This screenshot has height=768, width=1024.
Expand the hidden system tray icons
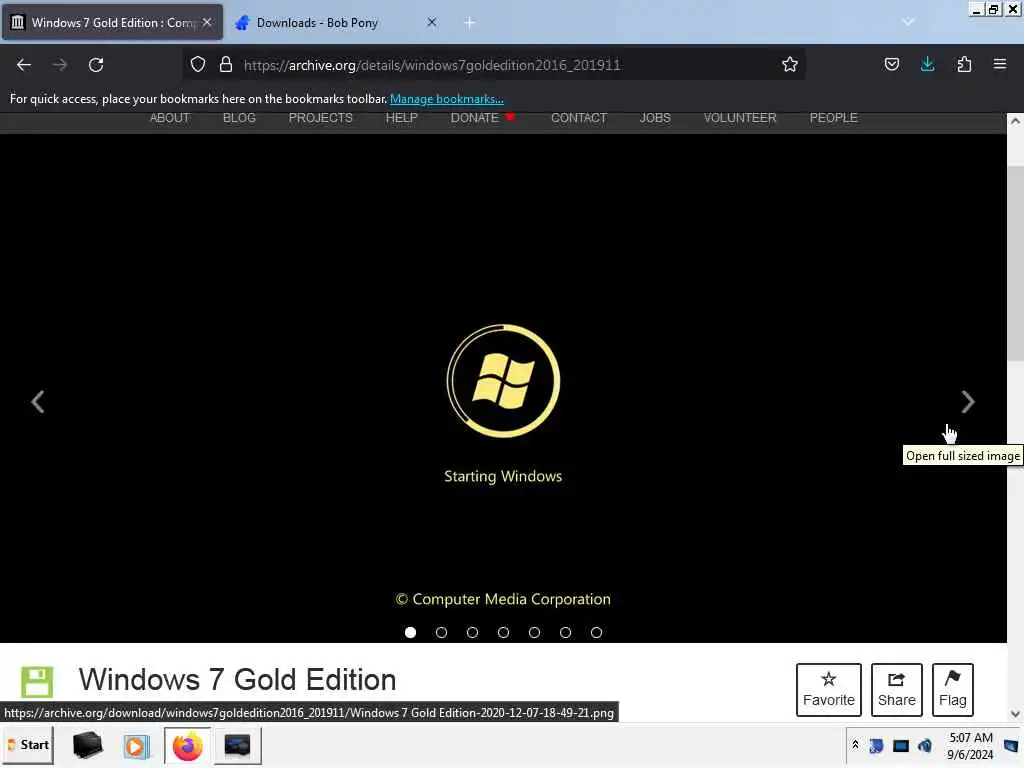[x=855, y=745]
